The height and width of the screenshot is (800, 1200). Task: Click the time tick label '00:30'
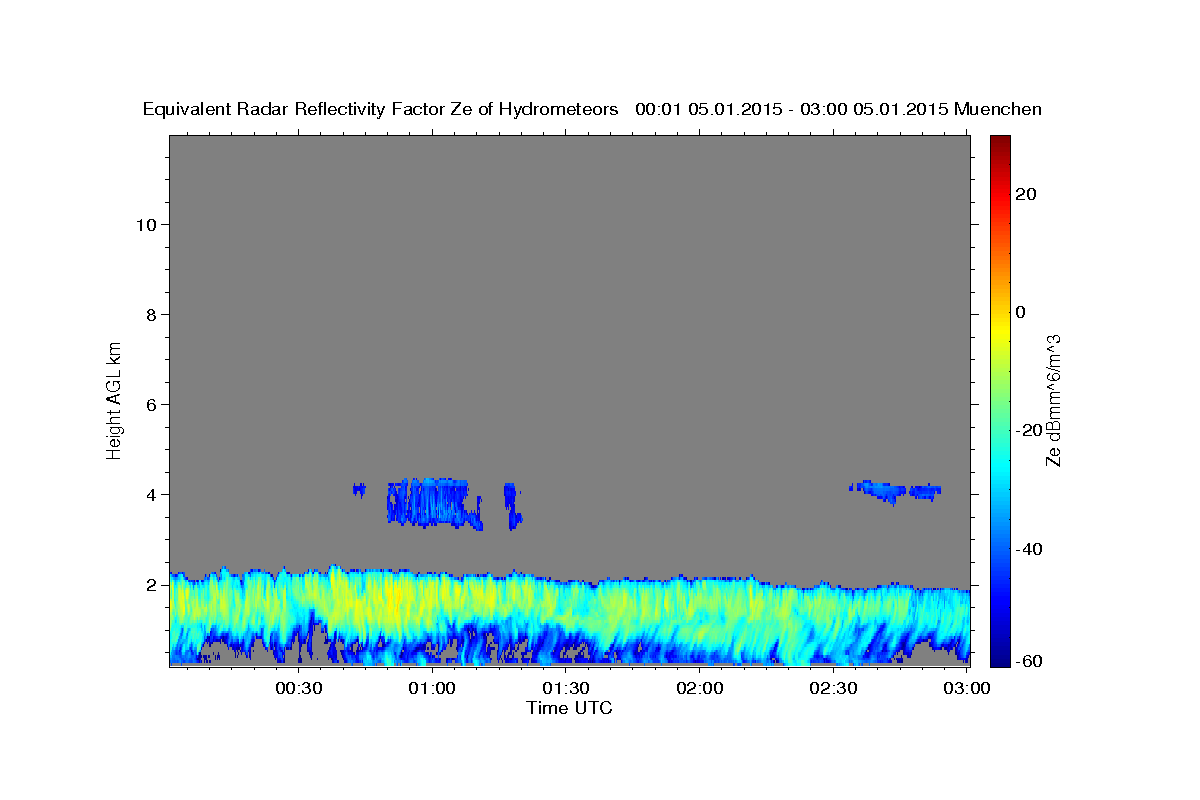(x=298, y=688)
